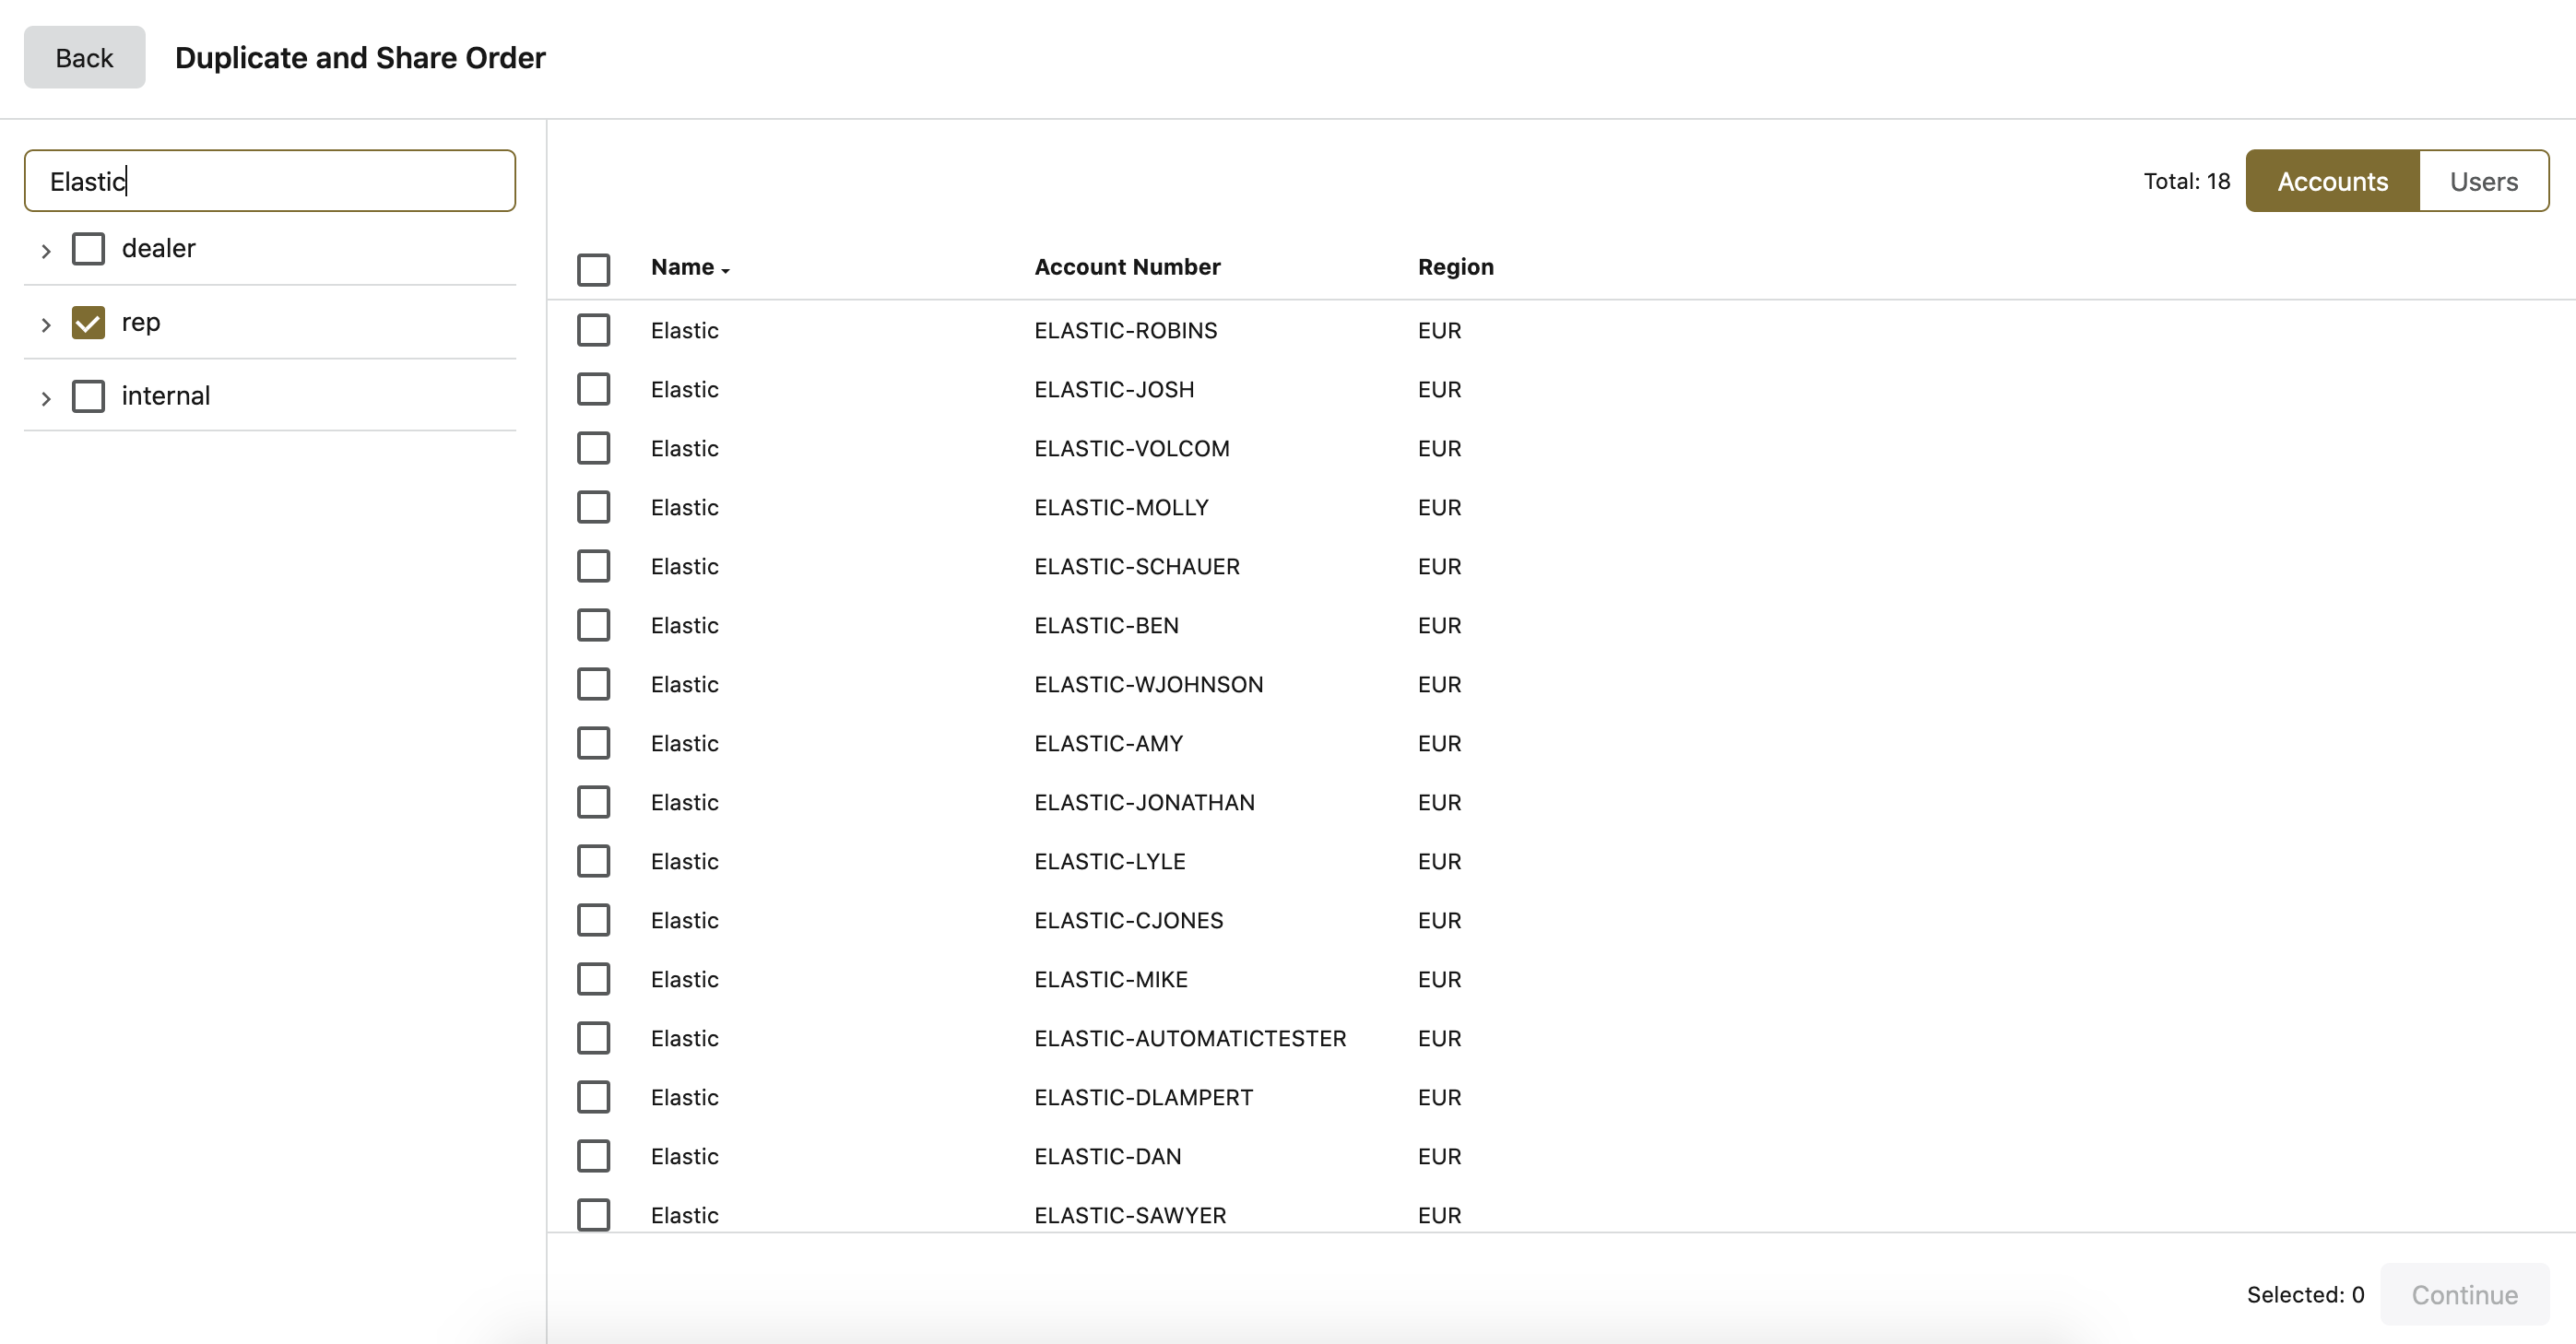Uncheck the rep filter checkbox
Image resolution: width=2576 pixels, height=1344 pixels.
coord(88,322)
